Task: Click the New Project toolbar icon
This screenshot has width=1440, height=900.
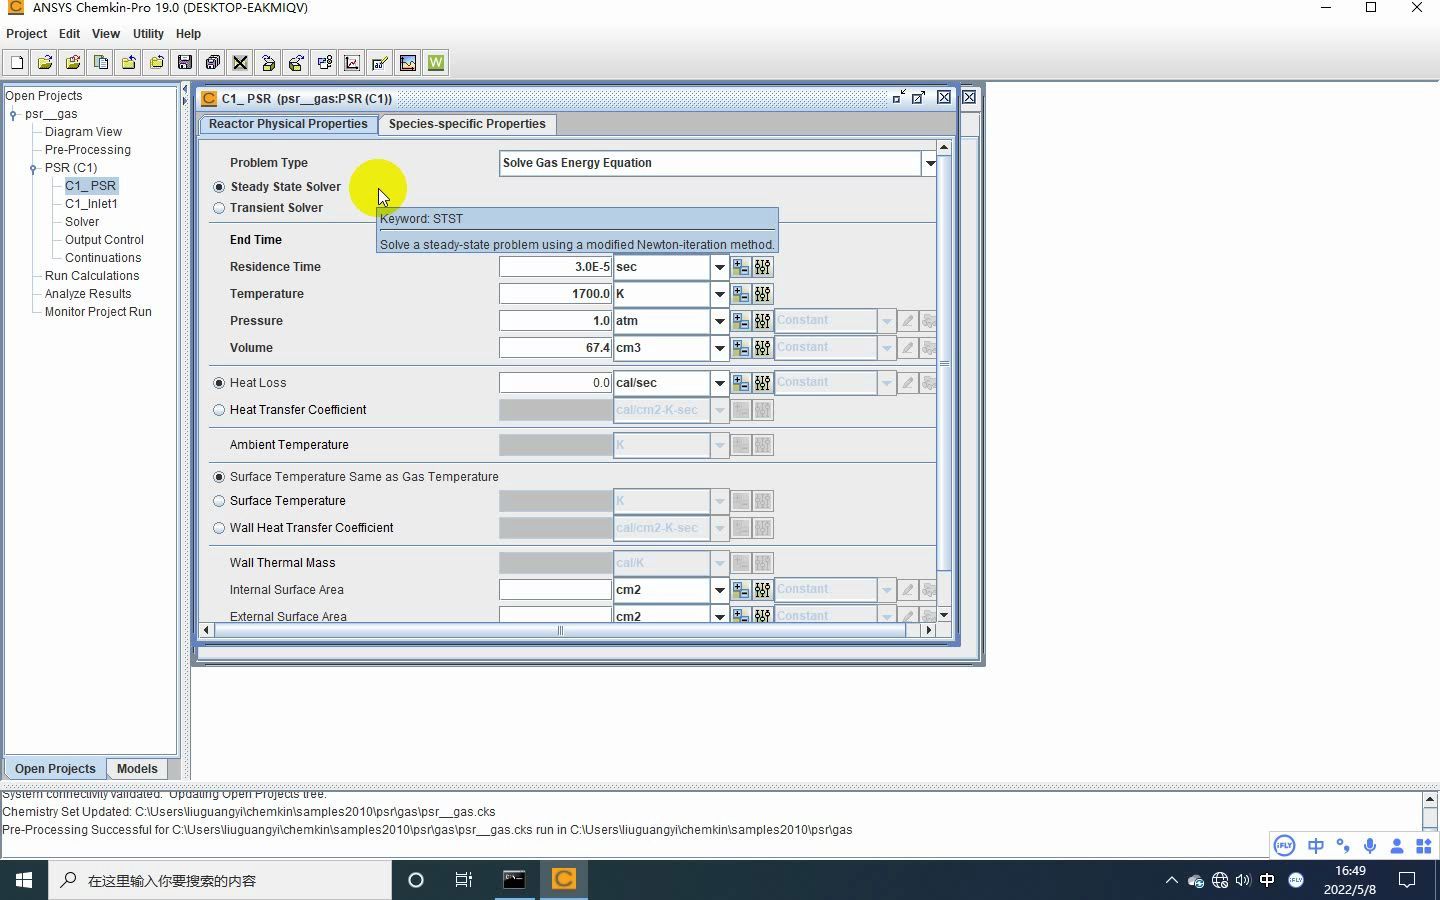Action: pyautogui.click(x=17, y=63)
